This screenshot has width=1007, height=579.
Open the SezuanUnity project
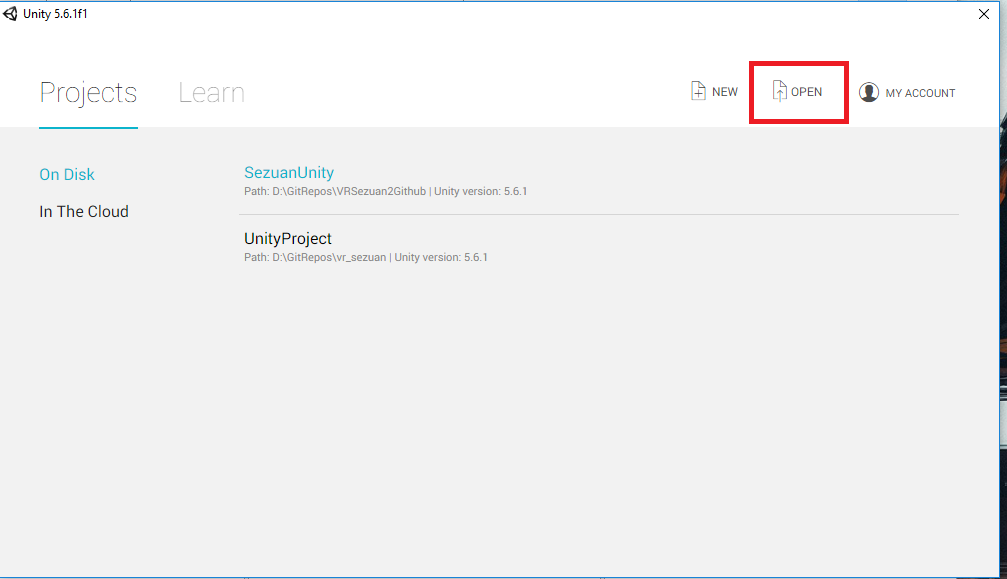(x=289, y=173)
